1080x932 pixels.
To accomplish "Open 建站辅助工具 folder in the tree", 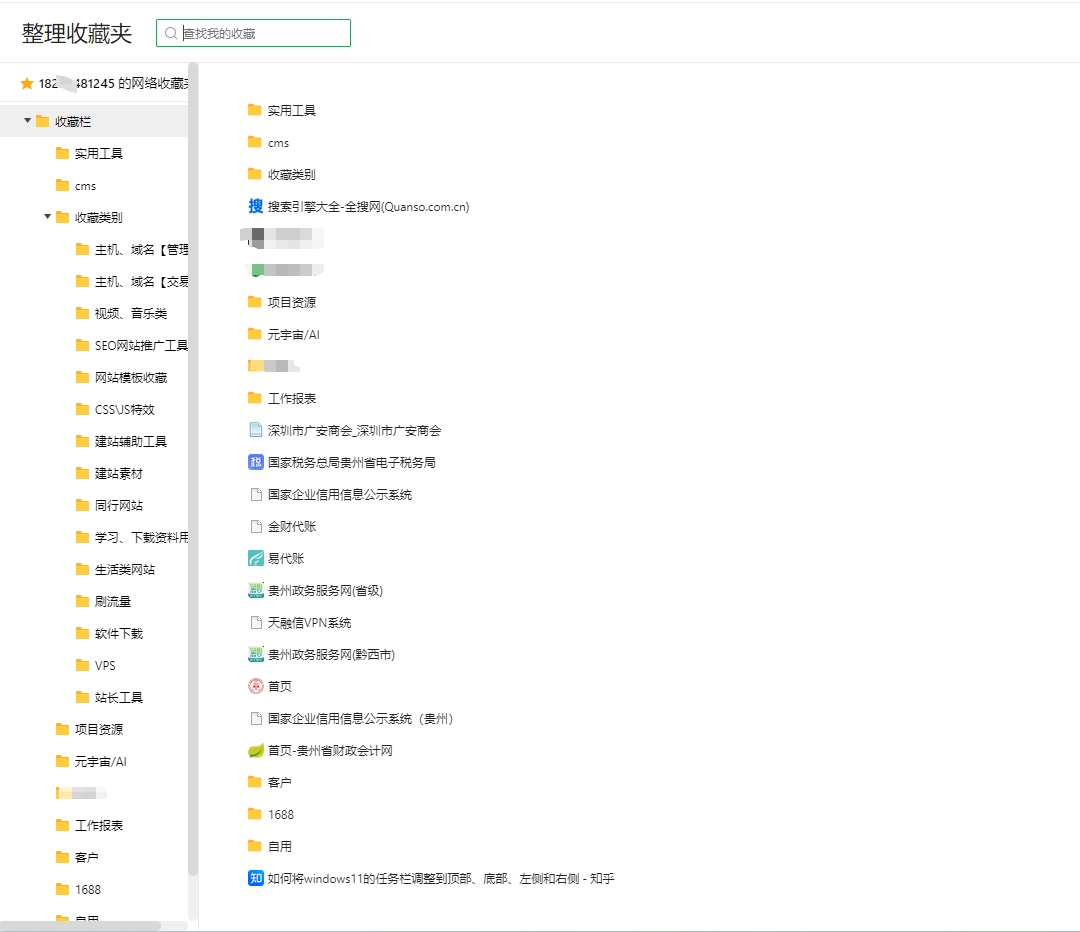I will click(131, 441).
